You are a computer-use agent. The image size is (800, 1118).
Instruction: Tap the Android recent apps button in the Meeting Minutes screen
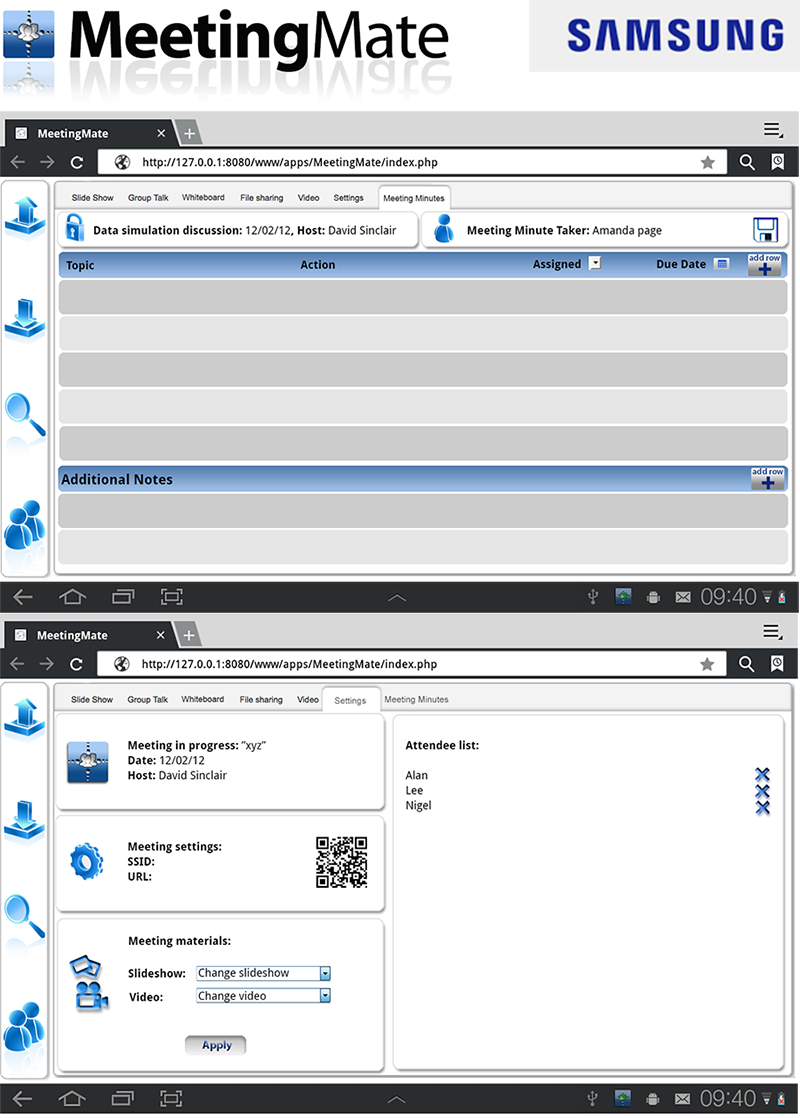(123, 597)
